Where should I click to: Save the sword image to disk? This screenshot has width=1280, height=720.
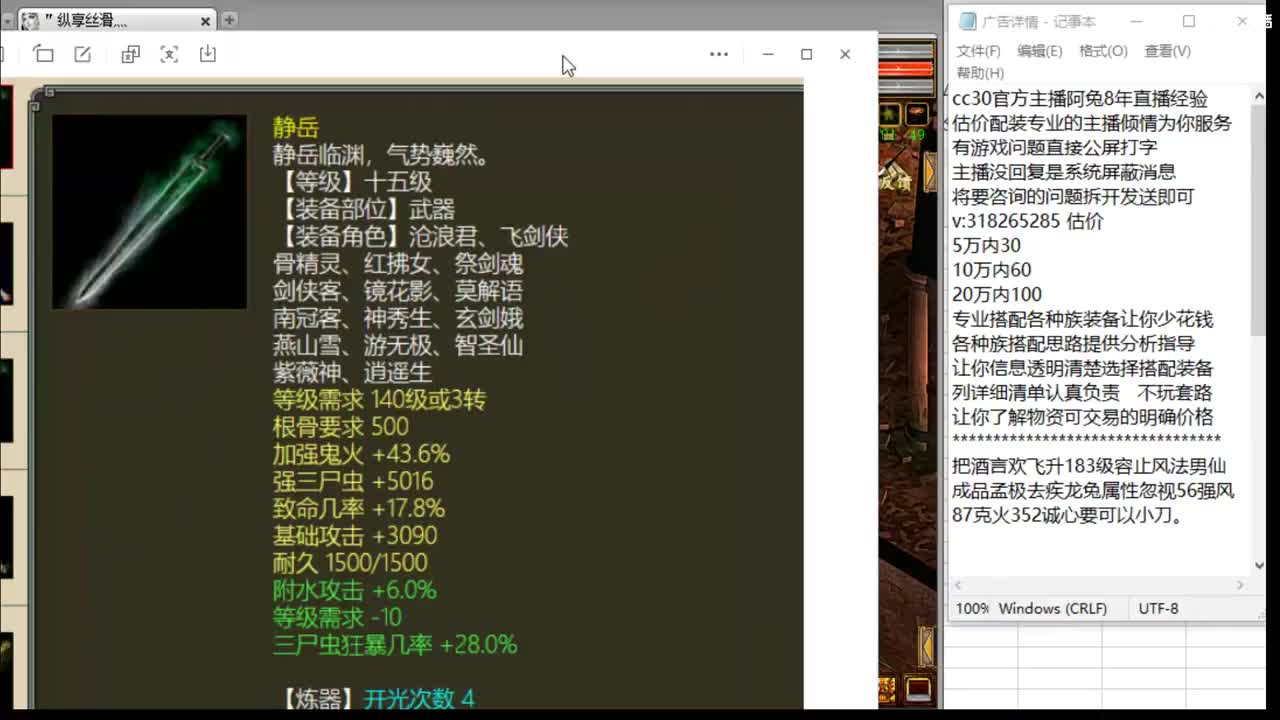point(208,55)
